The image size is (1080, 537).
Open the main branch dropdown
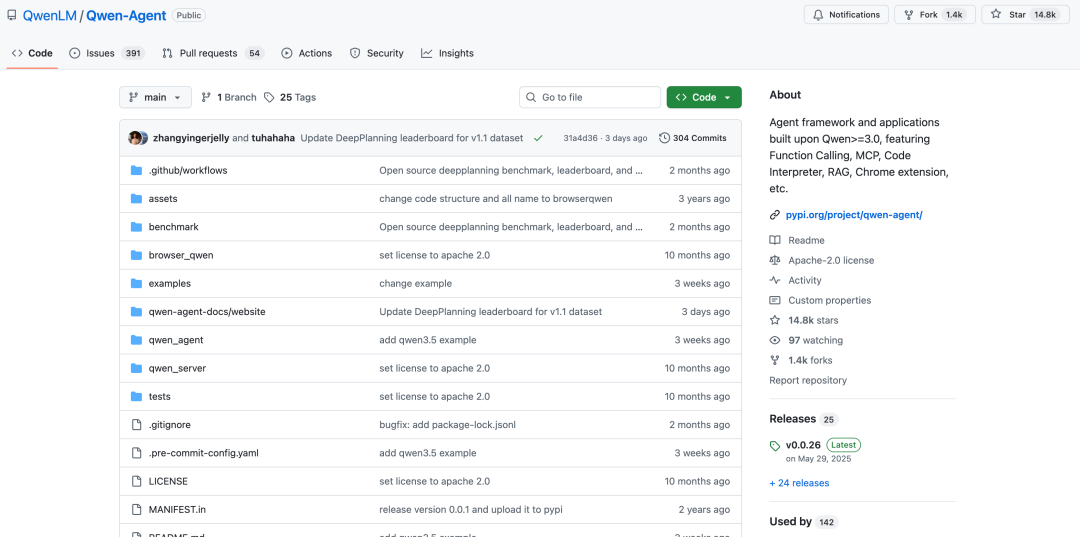click(155, 97)
